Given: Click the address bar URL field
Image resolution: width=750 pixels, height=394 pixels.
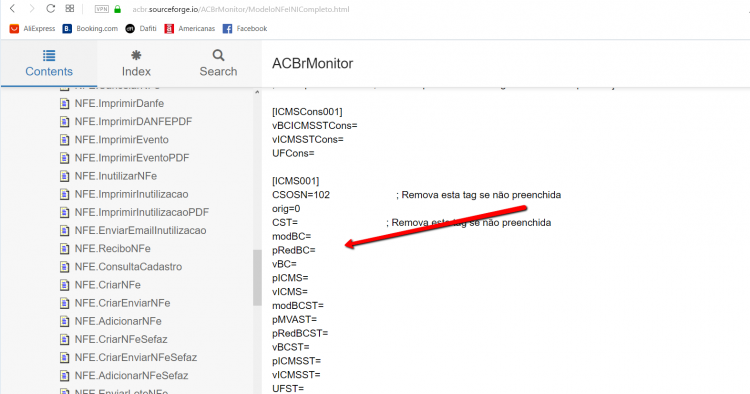Looking at the screenshot, I should (241, 9).
